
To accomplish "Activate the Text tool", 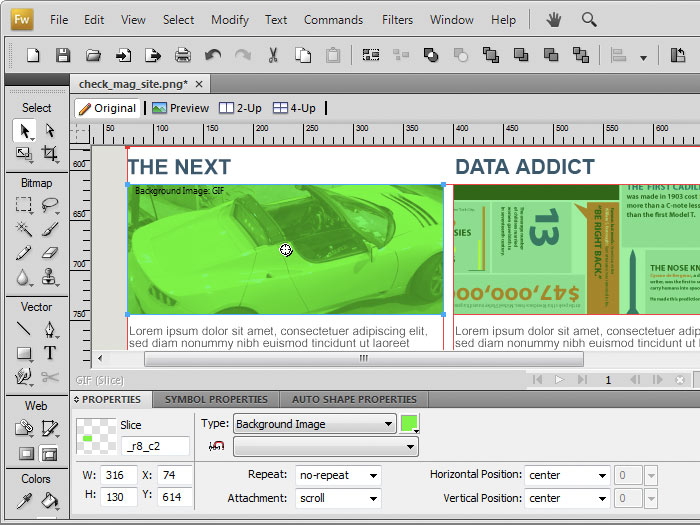I will [49, 353].
